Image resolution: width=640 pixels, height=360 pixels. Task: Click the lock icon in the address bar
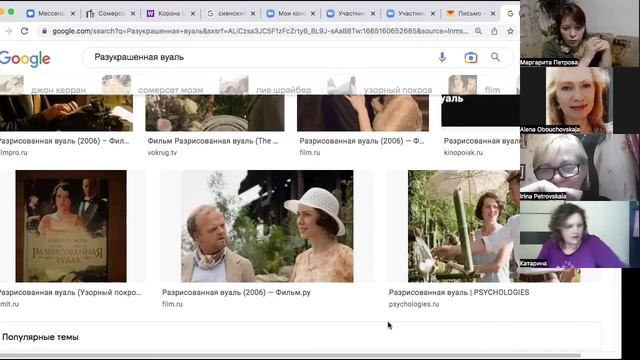tap(44, 31)
